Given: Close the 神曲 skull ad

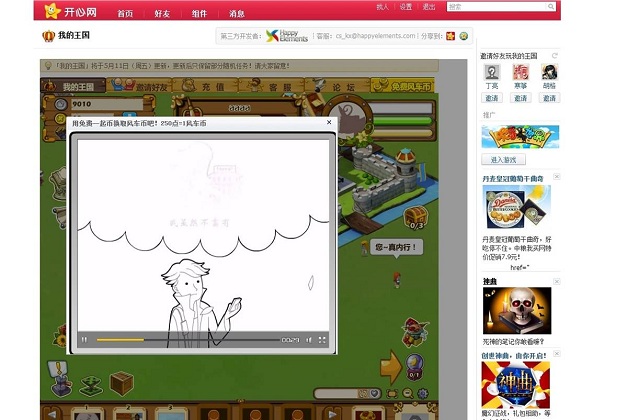Looking at the screenshot, I should coord(557,281).
